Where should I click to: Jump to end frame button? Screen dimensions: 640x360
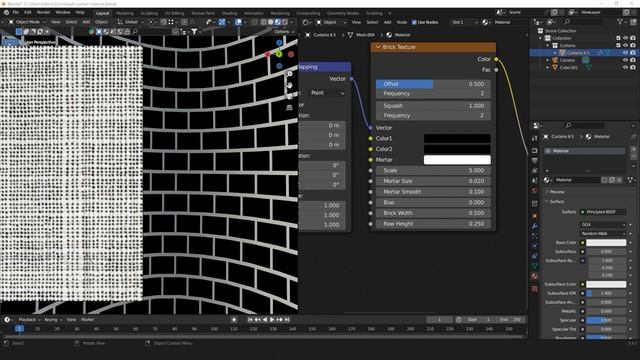point(287,320)
